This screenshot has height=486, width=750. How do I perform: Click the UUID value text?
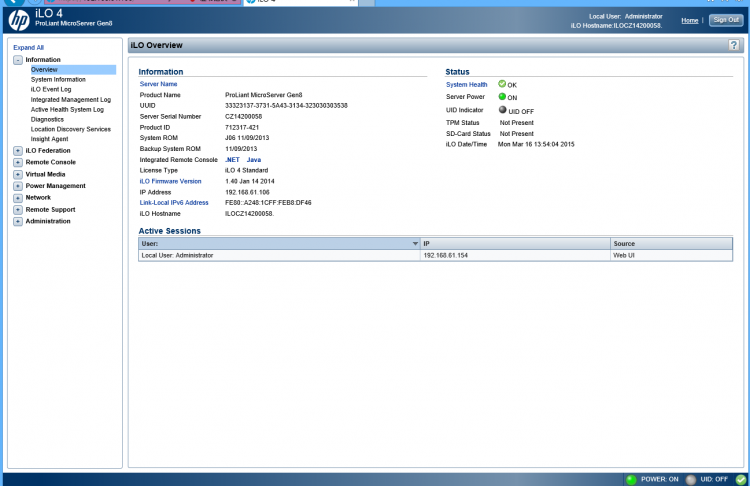(286, 105)
